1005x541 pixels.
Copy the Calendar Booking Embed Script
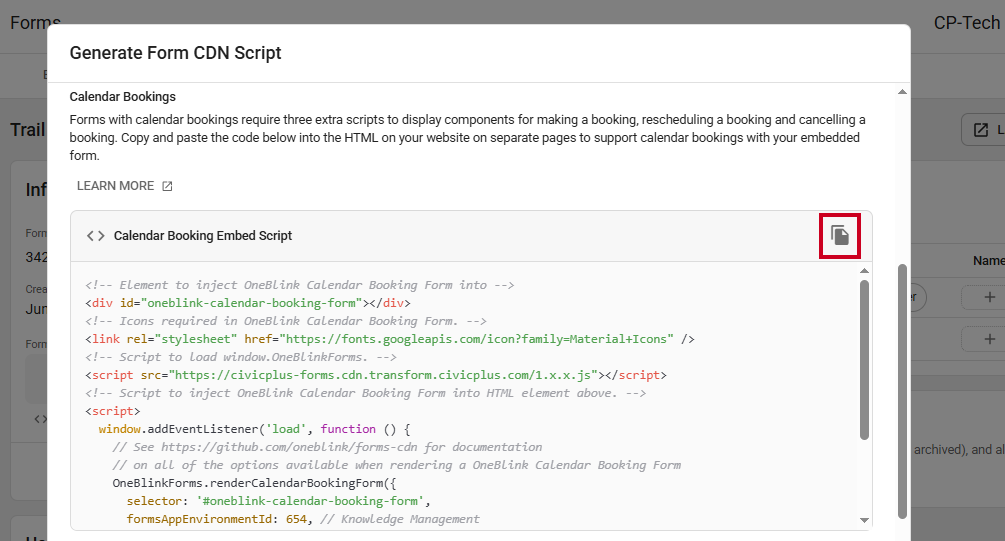click(840, 236)
